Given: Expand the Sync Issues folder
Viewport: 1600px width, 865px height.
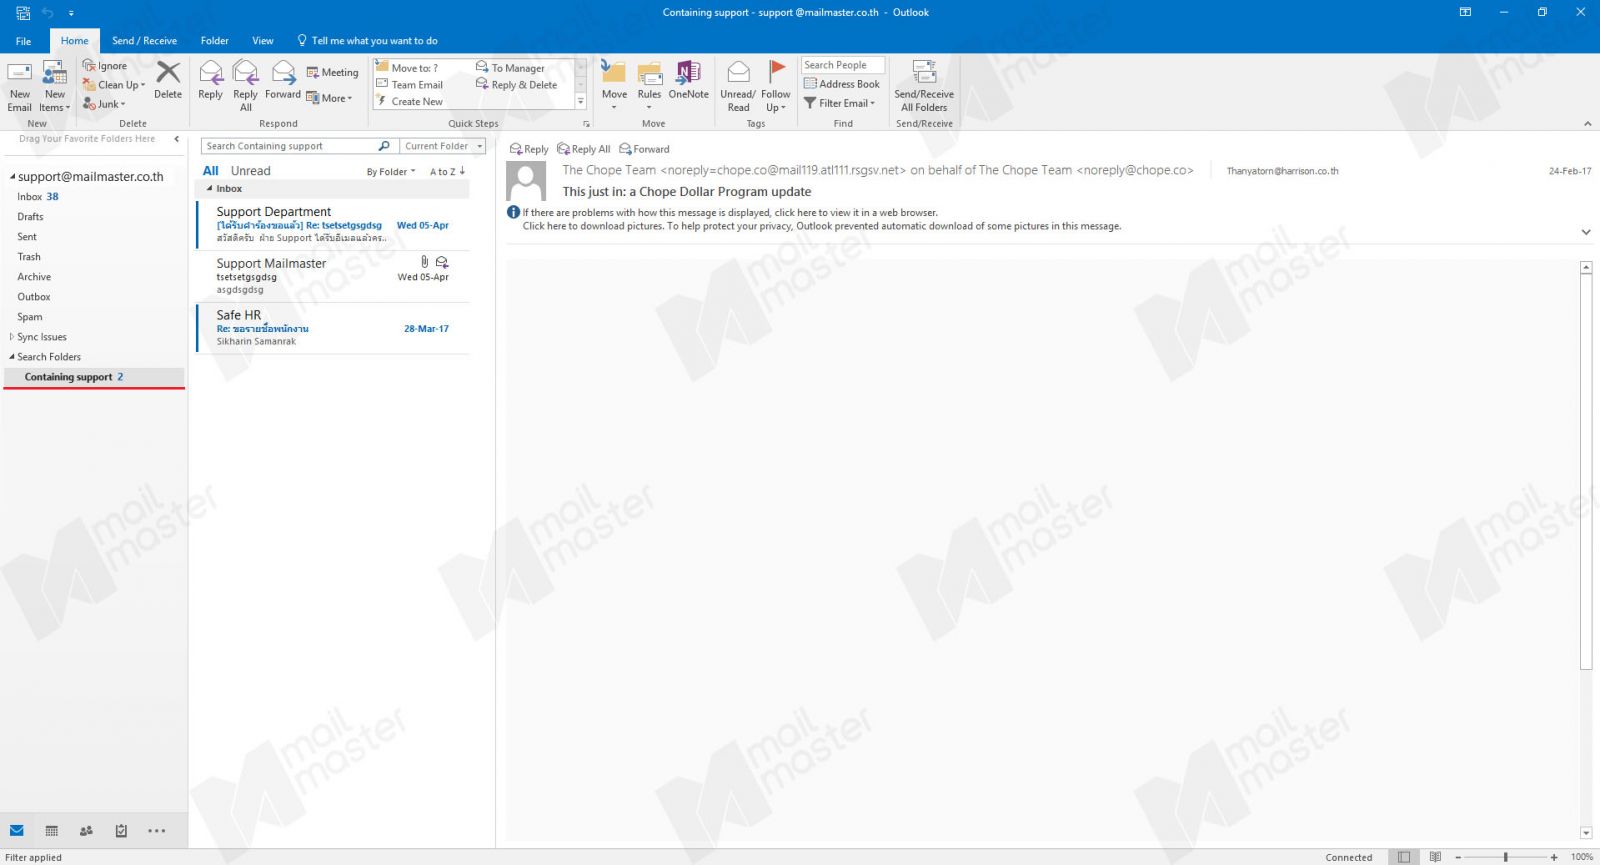Looking at the screenshot, I should pyautogui.click(x=12, y=337).
